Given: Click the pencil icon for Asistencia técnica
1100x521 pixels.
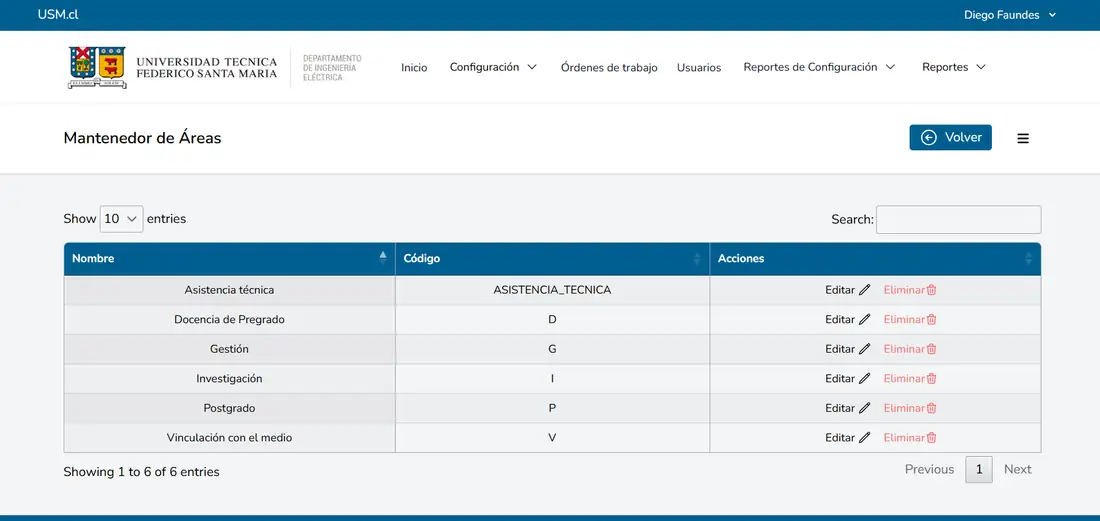Looking at the screenshot, I should 864,290.
